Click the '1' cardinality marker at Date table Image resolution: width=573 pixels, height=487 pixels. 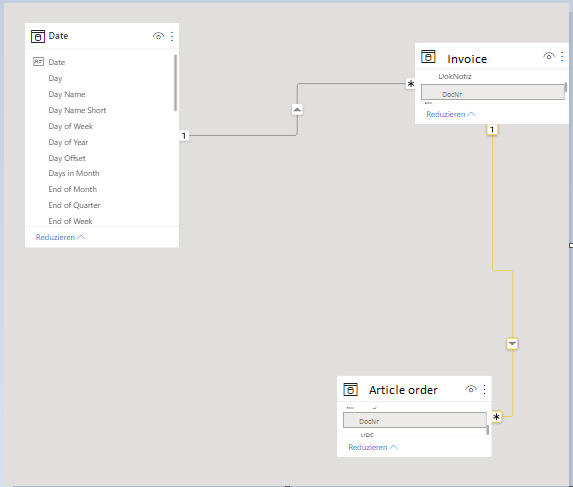[184, 136]
